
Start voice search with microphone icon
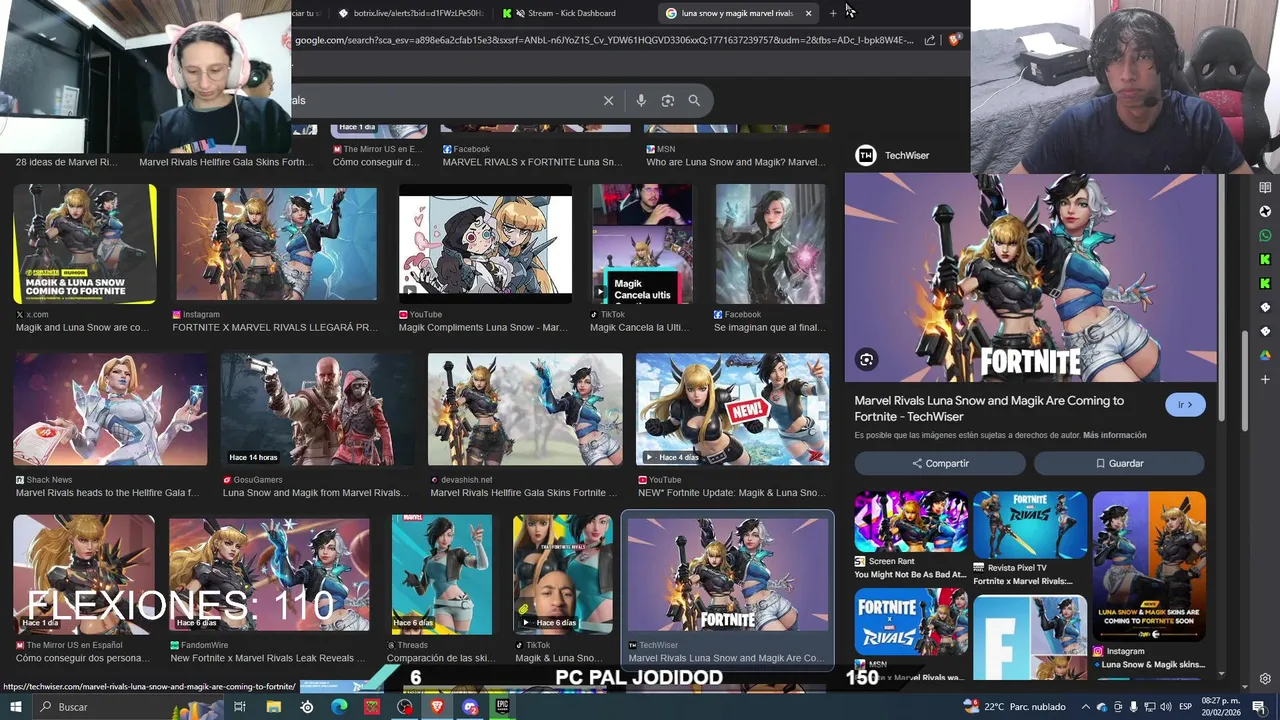tap(641, 100)
